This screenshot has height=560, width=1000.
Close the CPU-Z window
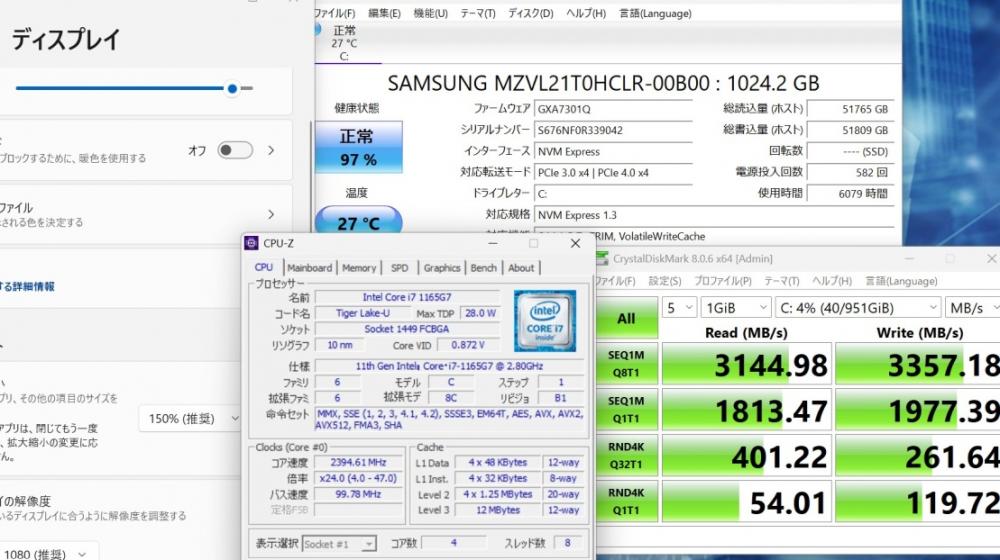(575, 244)
